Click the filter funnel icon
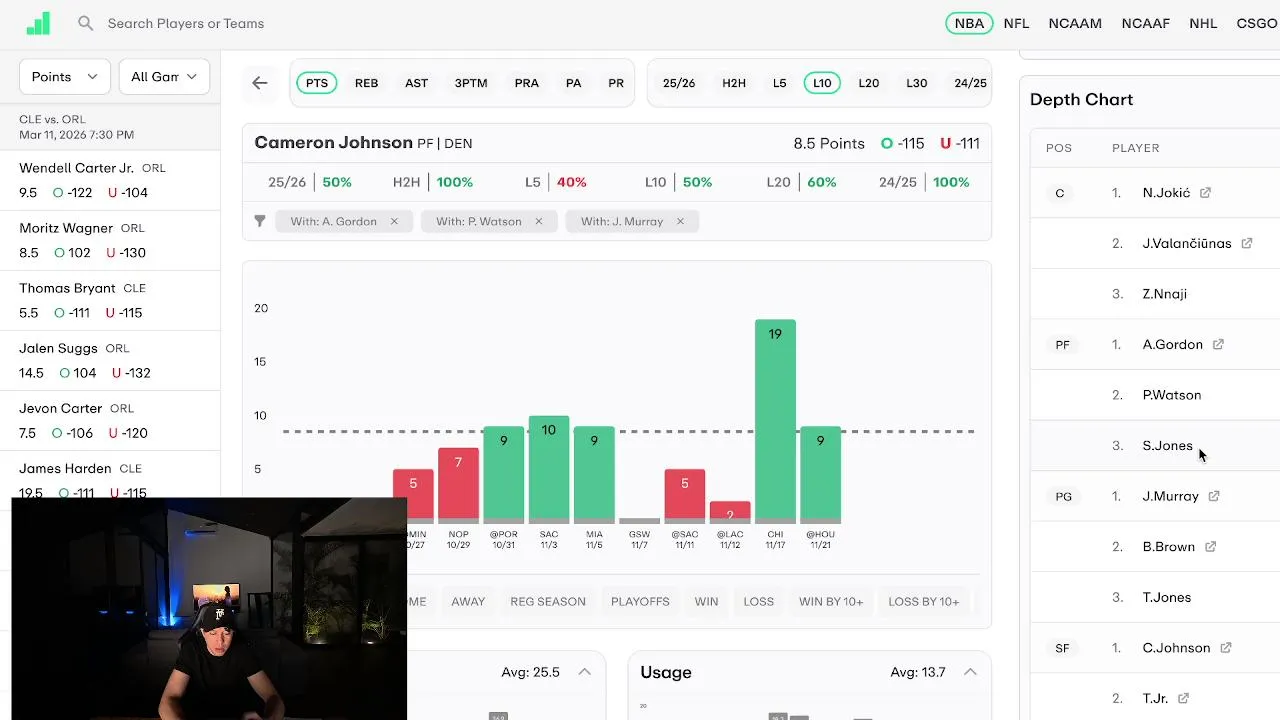Screen dimensions: 1280x720 point(260,221)
